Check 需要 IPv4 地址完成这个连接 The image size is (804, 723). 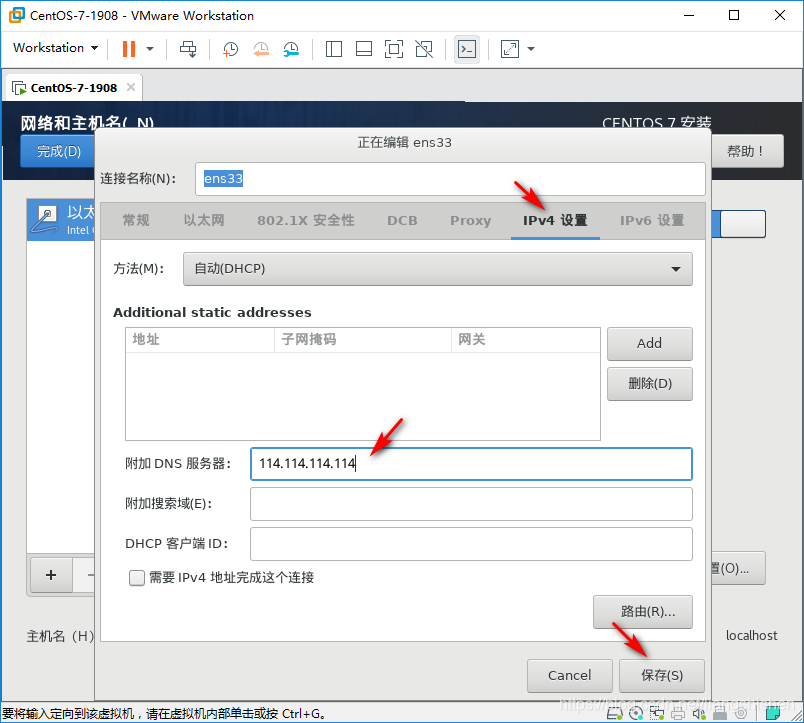point(137,578)
